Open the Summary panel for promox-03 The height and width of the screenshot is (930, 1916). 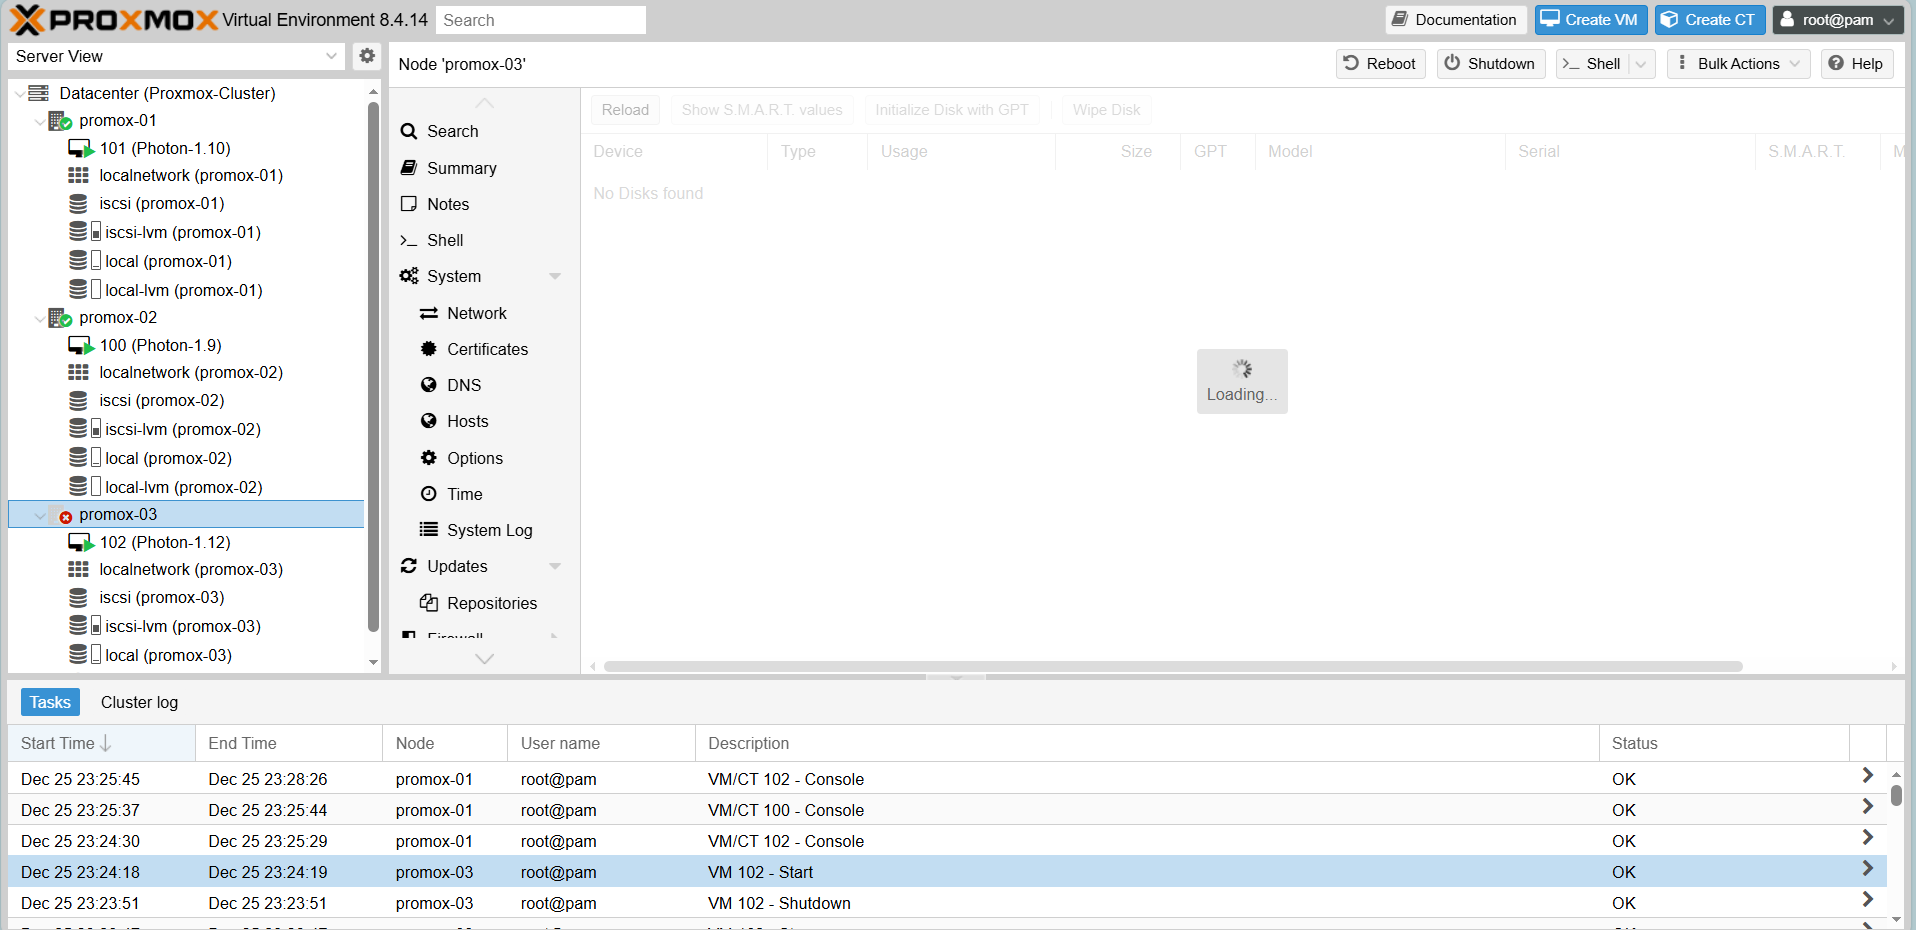(459, 167)
